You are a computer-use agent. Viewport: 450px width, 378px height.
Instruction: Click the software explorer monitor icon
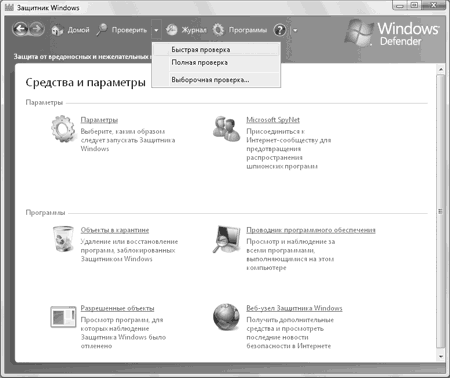click(x=227, y=239)
